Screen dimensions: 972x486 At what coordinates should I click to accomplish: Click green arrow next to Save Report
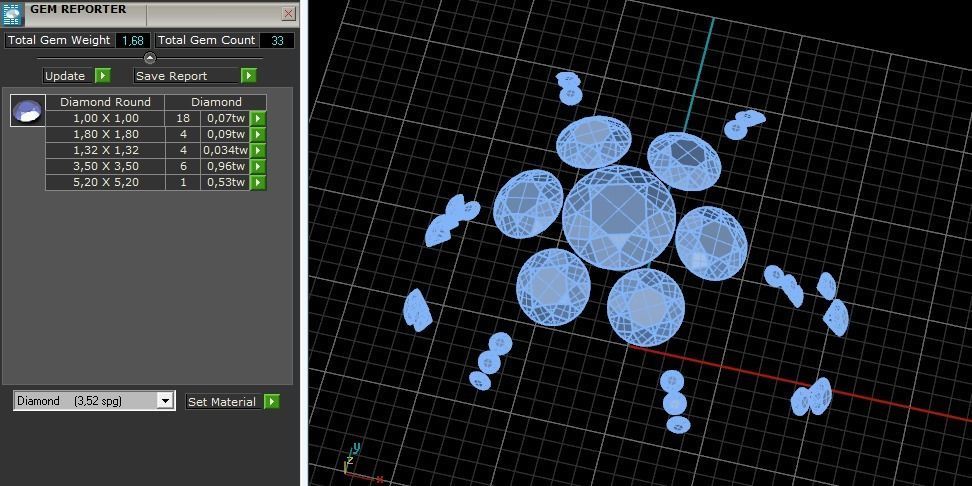point(249,76)
